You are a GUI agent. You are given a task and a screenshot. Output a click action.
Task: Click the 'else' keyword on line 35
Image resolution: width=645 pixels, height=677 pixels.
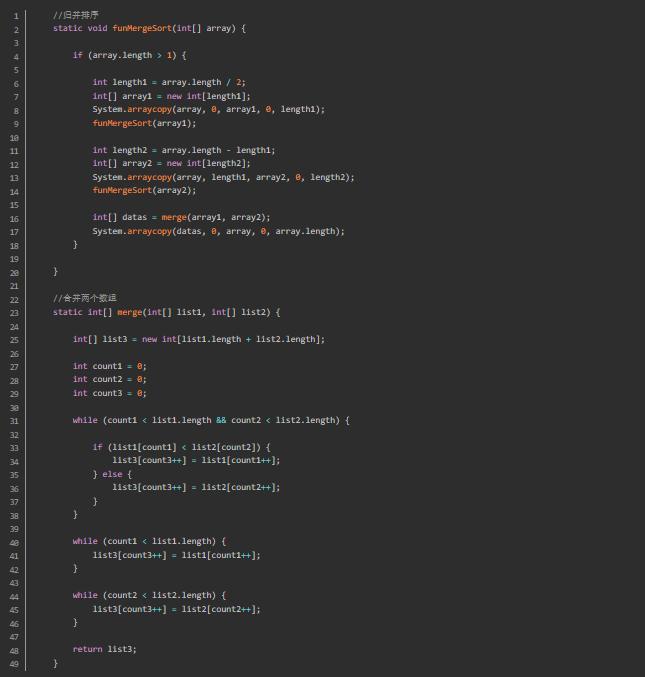click(x=112, y=475)
